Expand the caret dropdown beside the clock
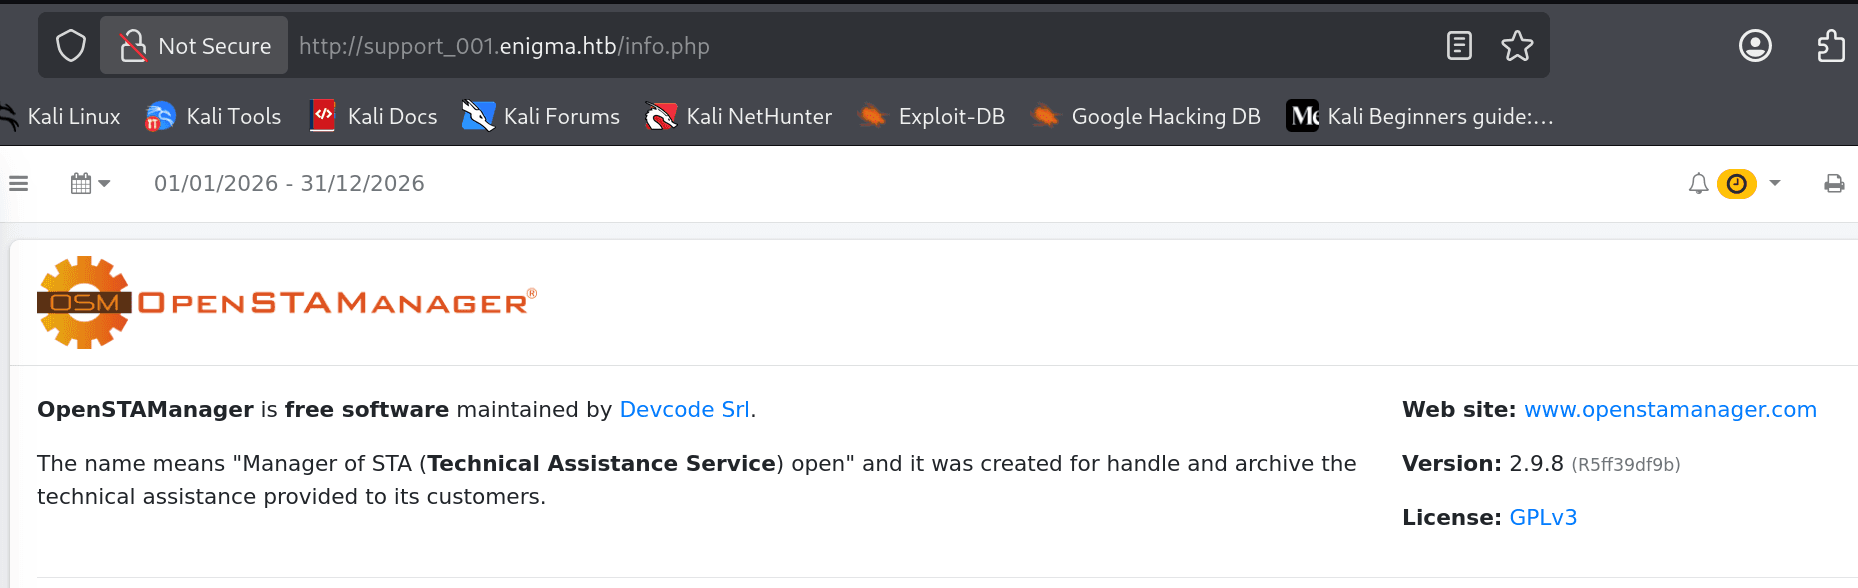This screenshot has height=588, width=1858. click(x=1775, y=183)
